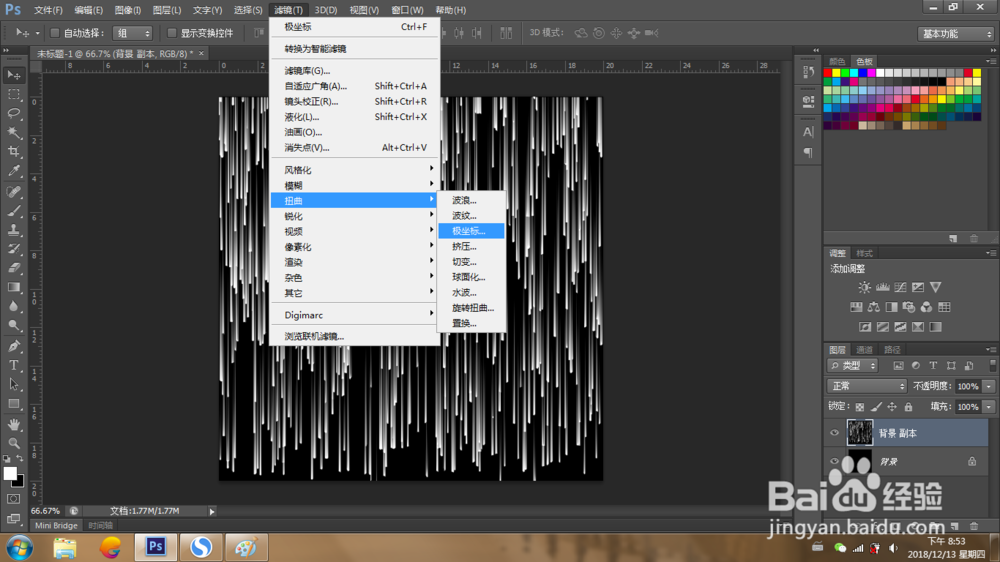Switch to the 样式 tab

point(864,253)
